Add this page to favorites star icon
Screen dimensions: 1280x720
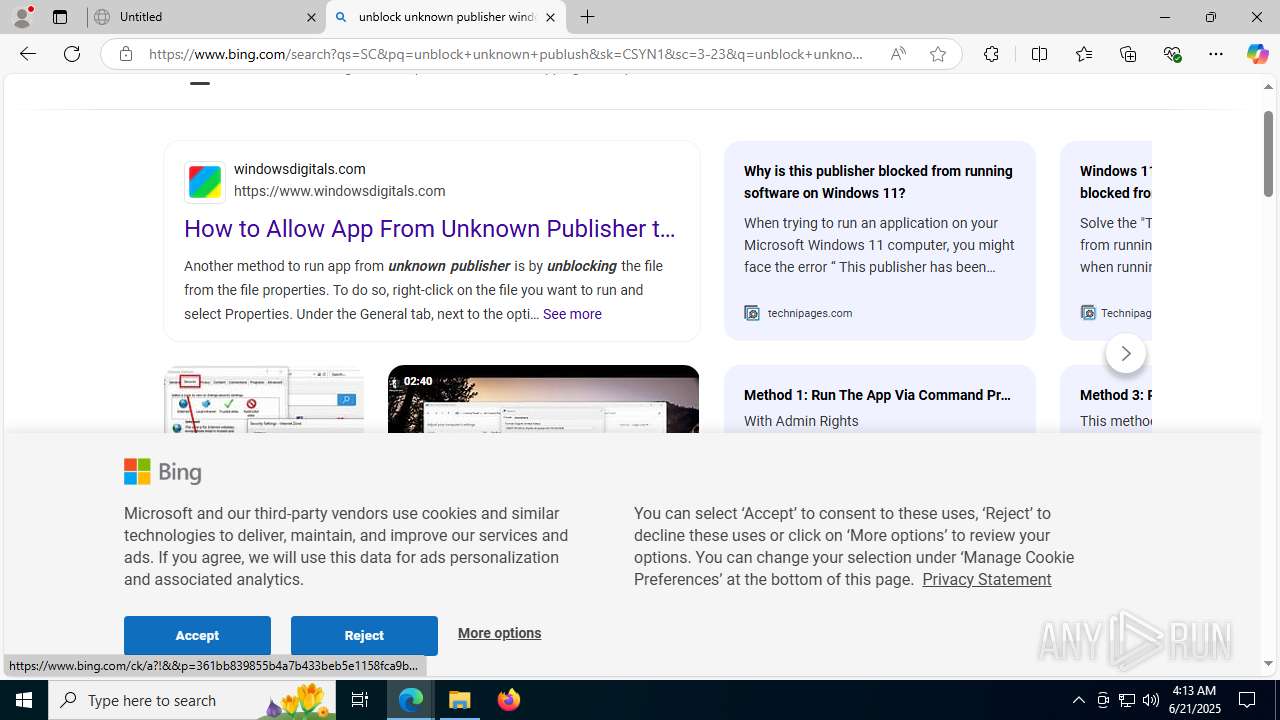938,54
